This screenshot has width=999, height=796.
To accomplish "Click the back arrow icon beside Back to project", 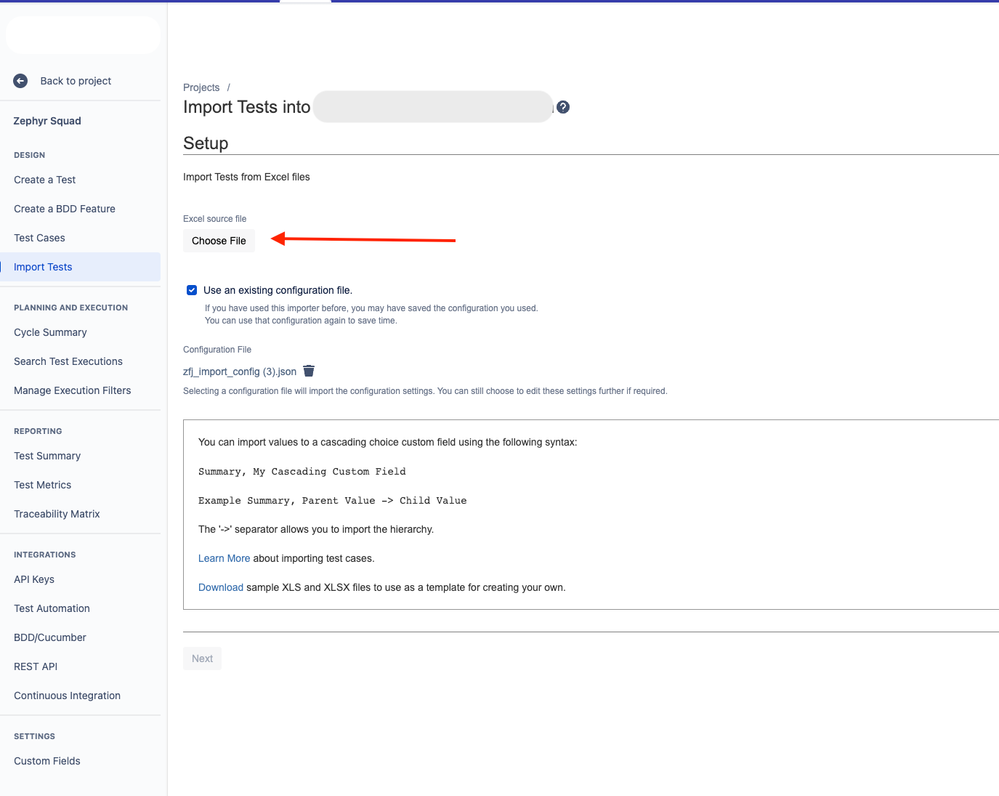I will click(20, 81).
